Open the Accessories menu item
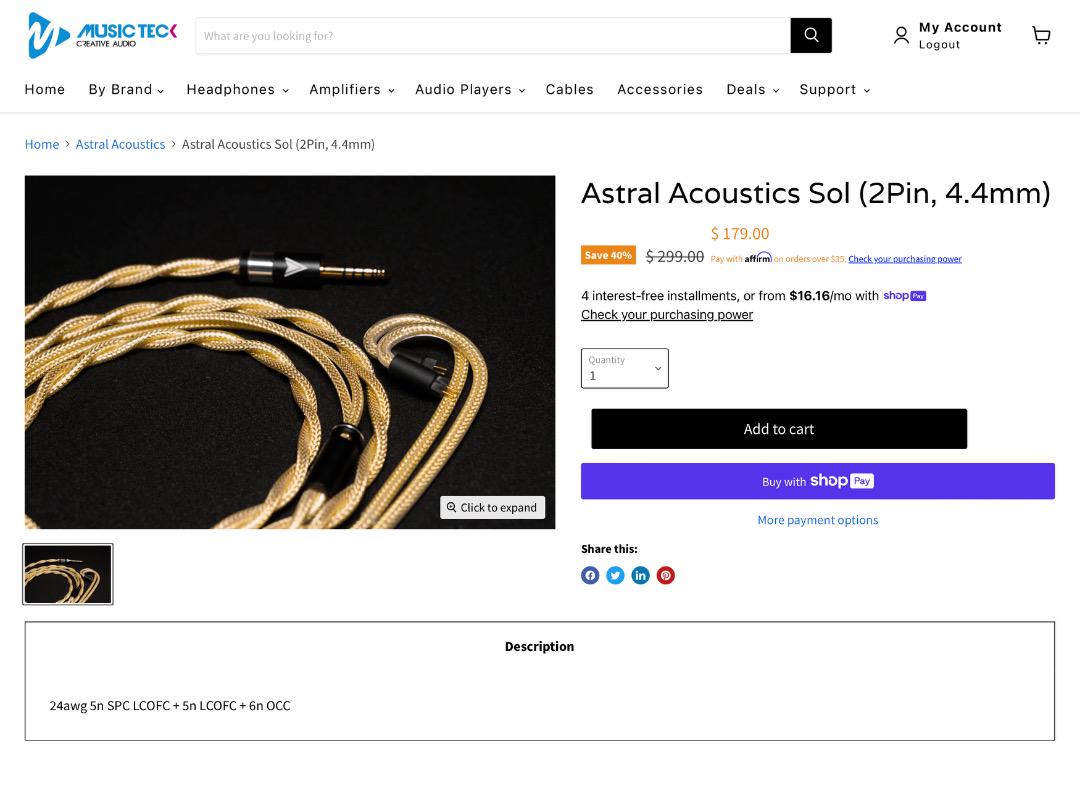The width and height of the screenshot is (1080, 804). tap(660, 90)
